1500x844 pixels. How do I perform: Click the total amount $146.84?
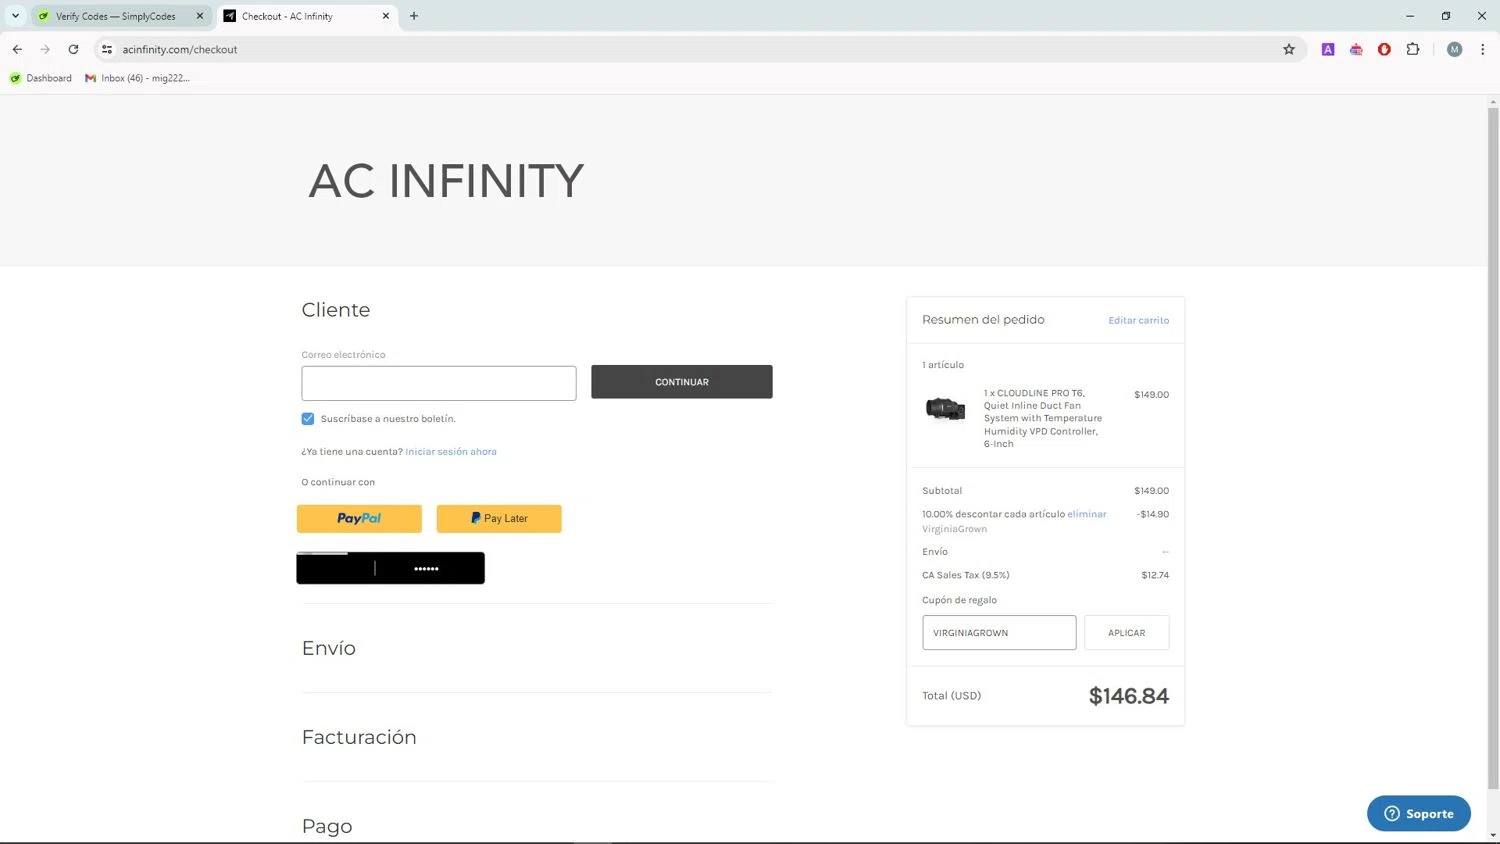(x=1128, y=696)
